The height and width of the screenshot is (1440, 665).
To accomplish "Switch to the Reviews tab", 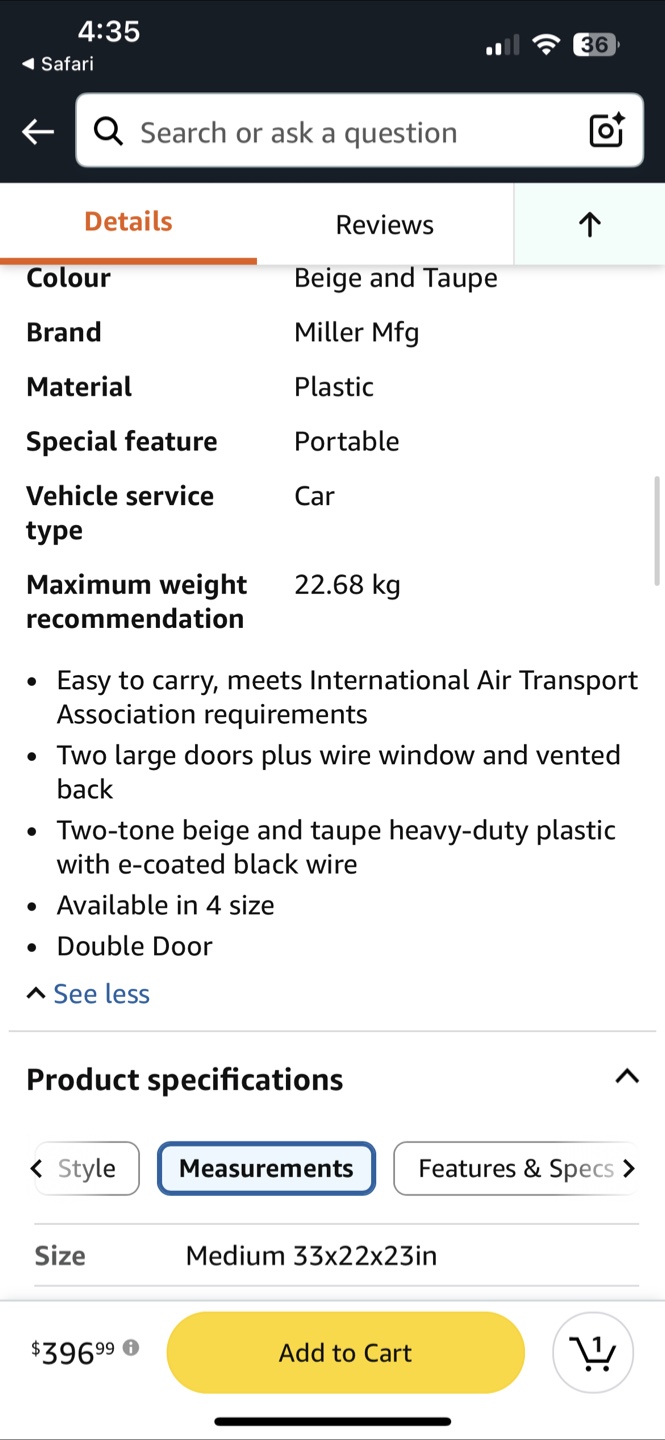I will click(x=384, y=225).
